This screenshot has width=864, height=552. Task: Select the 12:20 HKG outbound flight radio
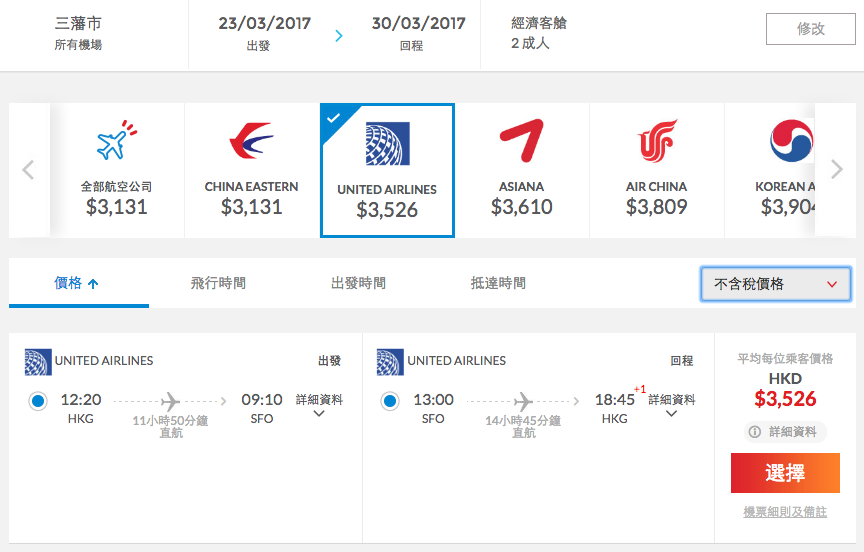38,401
